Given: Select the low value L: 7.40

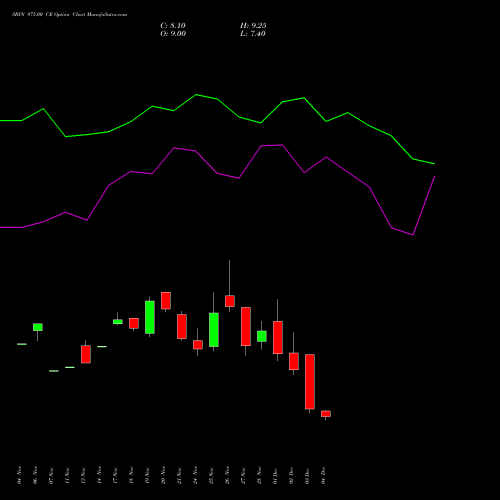Looking at the screenshot, I should pyautogui.click(x=253, y=34).
